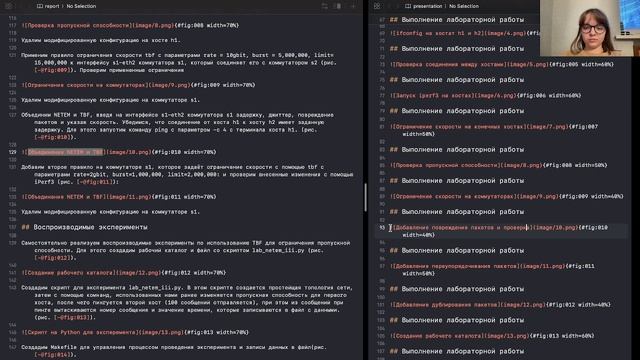Click the report file icon in breadcrumb
Image resolution: width=640 pixels, height=360 pixels.
(40, 6)
